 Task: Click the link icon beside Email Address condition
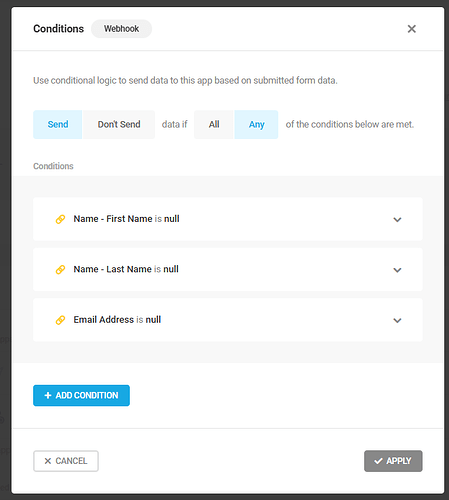60,320
